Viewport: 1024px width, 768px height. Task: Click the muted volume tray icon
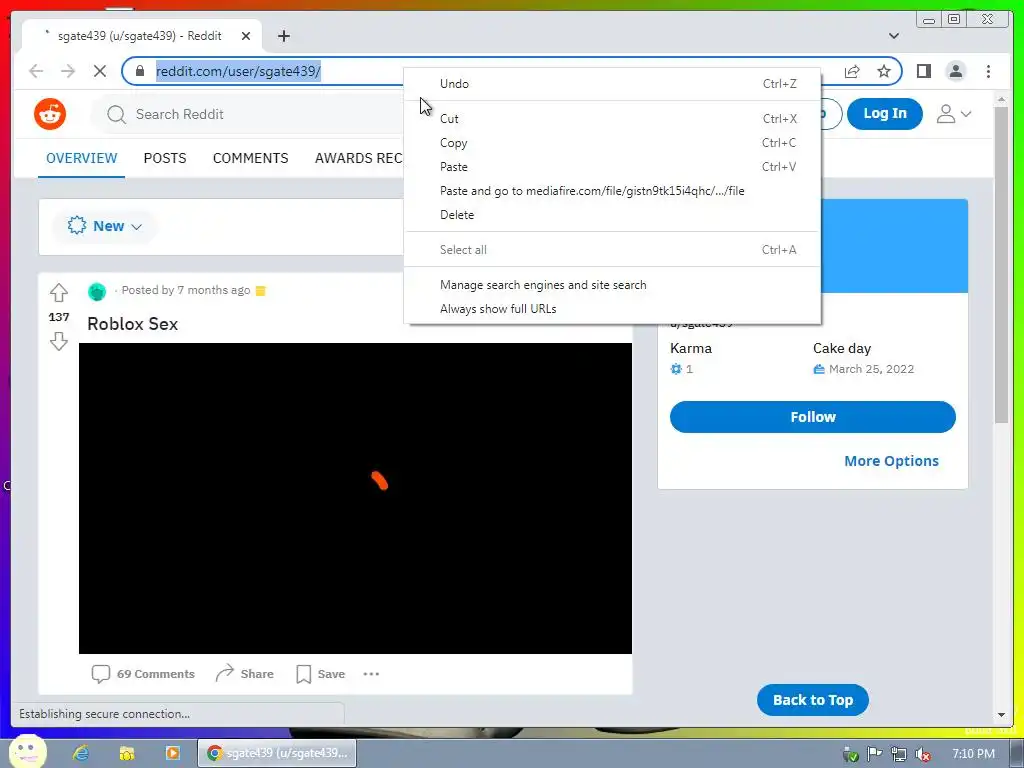click(x=923, y=755)
